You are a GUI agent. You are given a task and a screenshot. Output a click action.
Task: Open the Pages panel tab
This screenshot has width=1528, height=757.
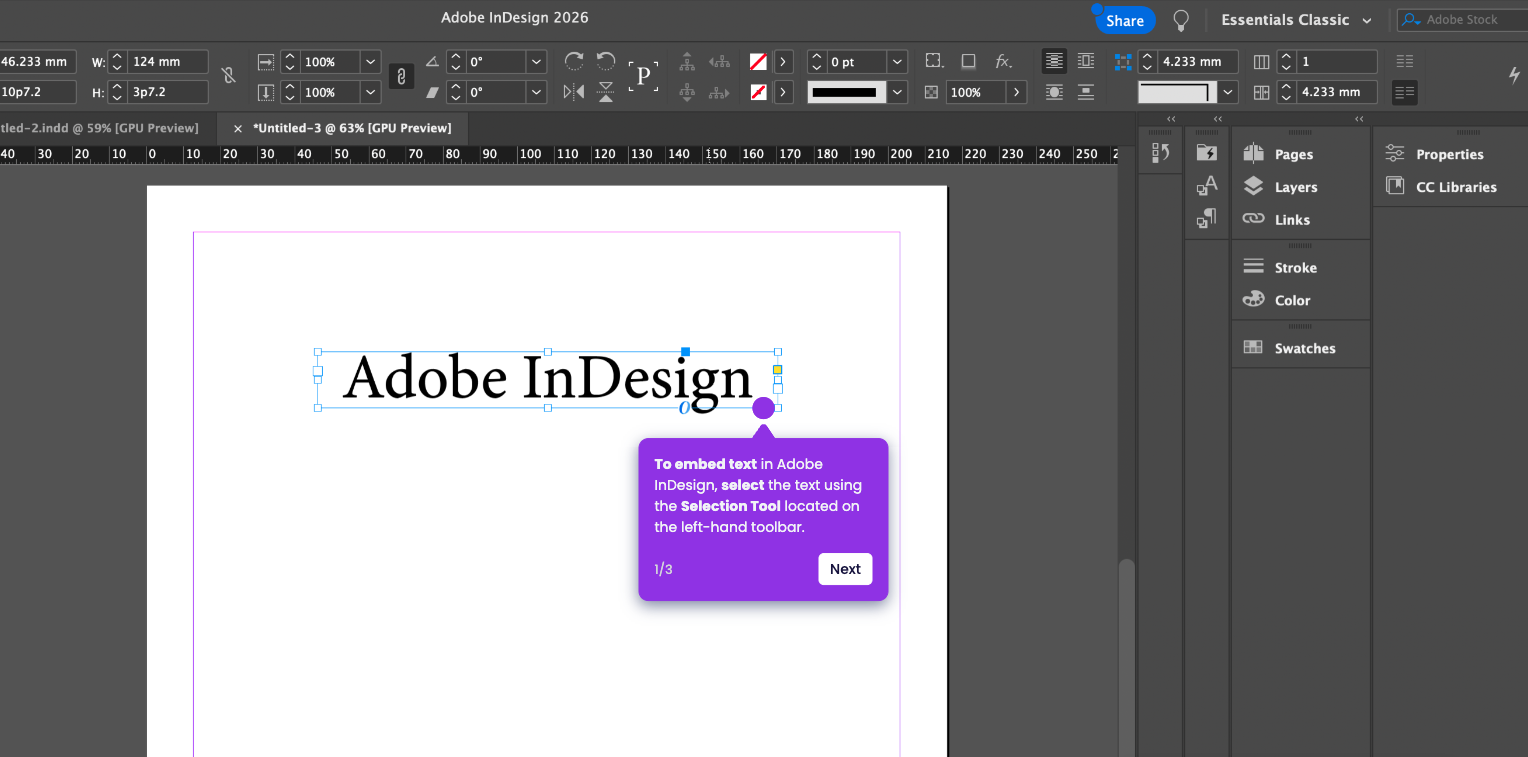(x=1293, y=154)
